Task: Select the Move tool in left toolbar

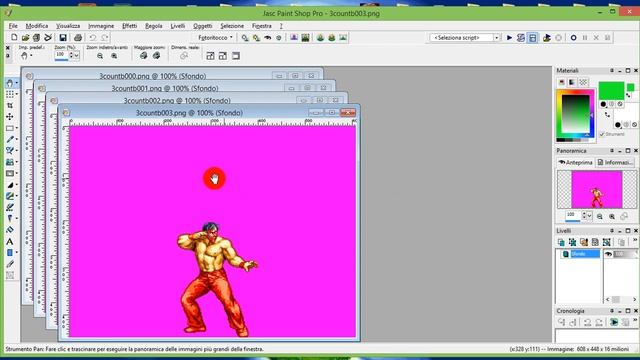Action: 9,117
